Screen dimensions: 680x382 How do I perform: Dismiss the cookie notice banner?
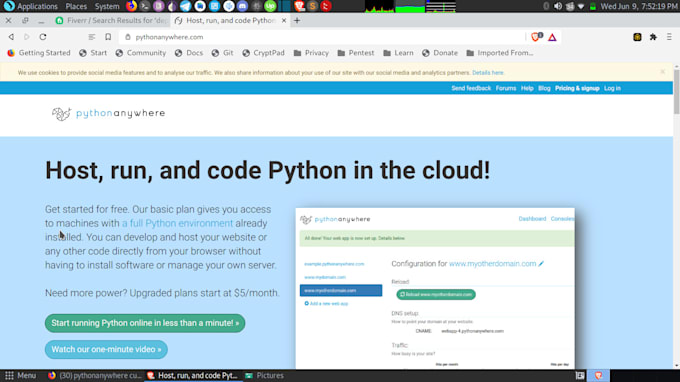click(x=663, y=72)
